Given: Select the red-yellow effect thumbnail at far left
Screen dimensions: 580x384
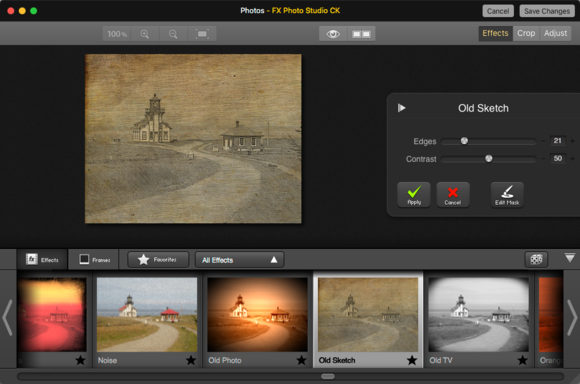Looking at the screenshot, I should [52, 314].
